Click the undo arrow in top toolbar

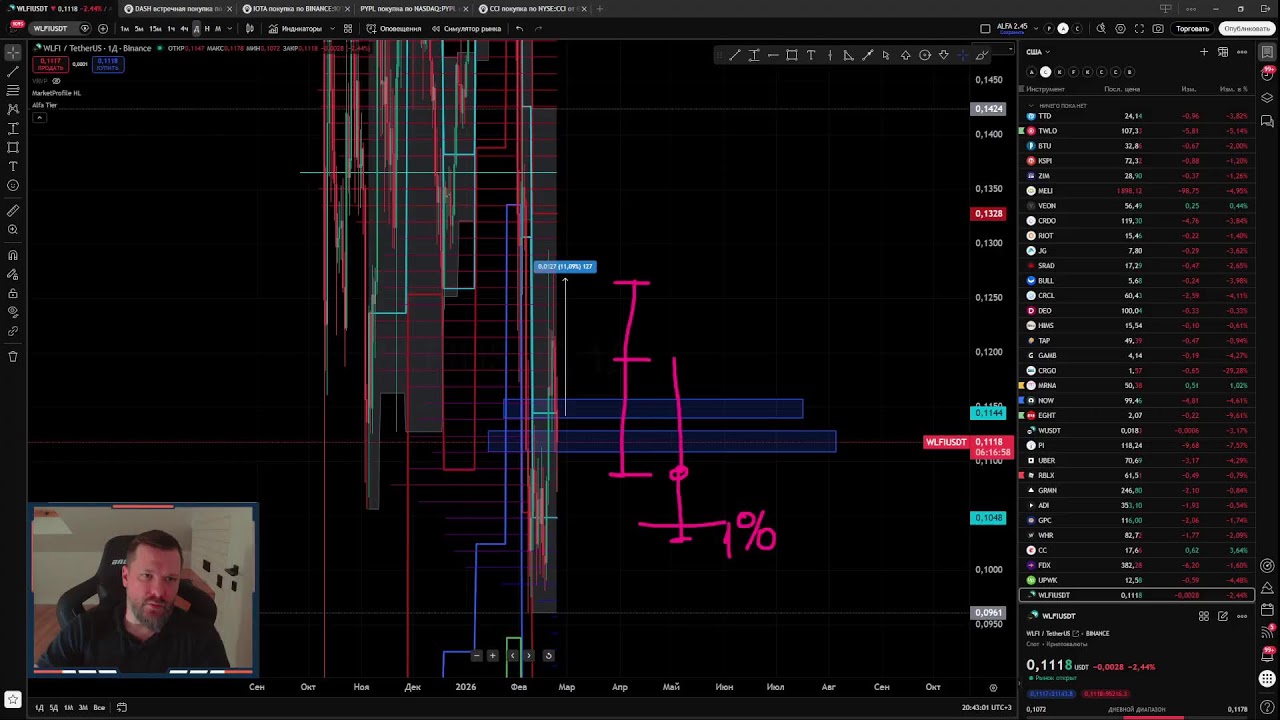[x=519, y=28]
